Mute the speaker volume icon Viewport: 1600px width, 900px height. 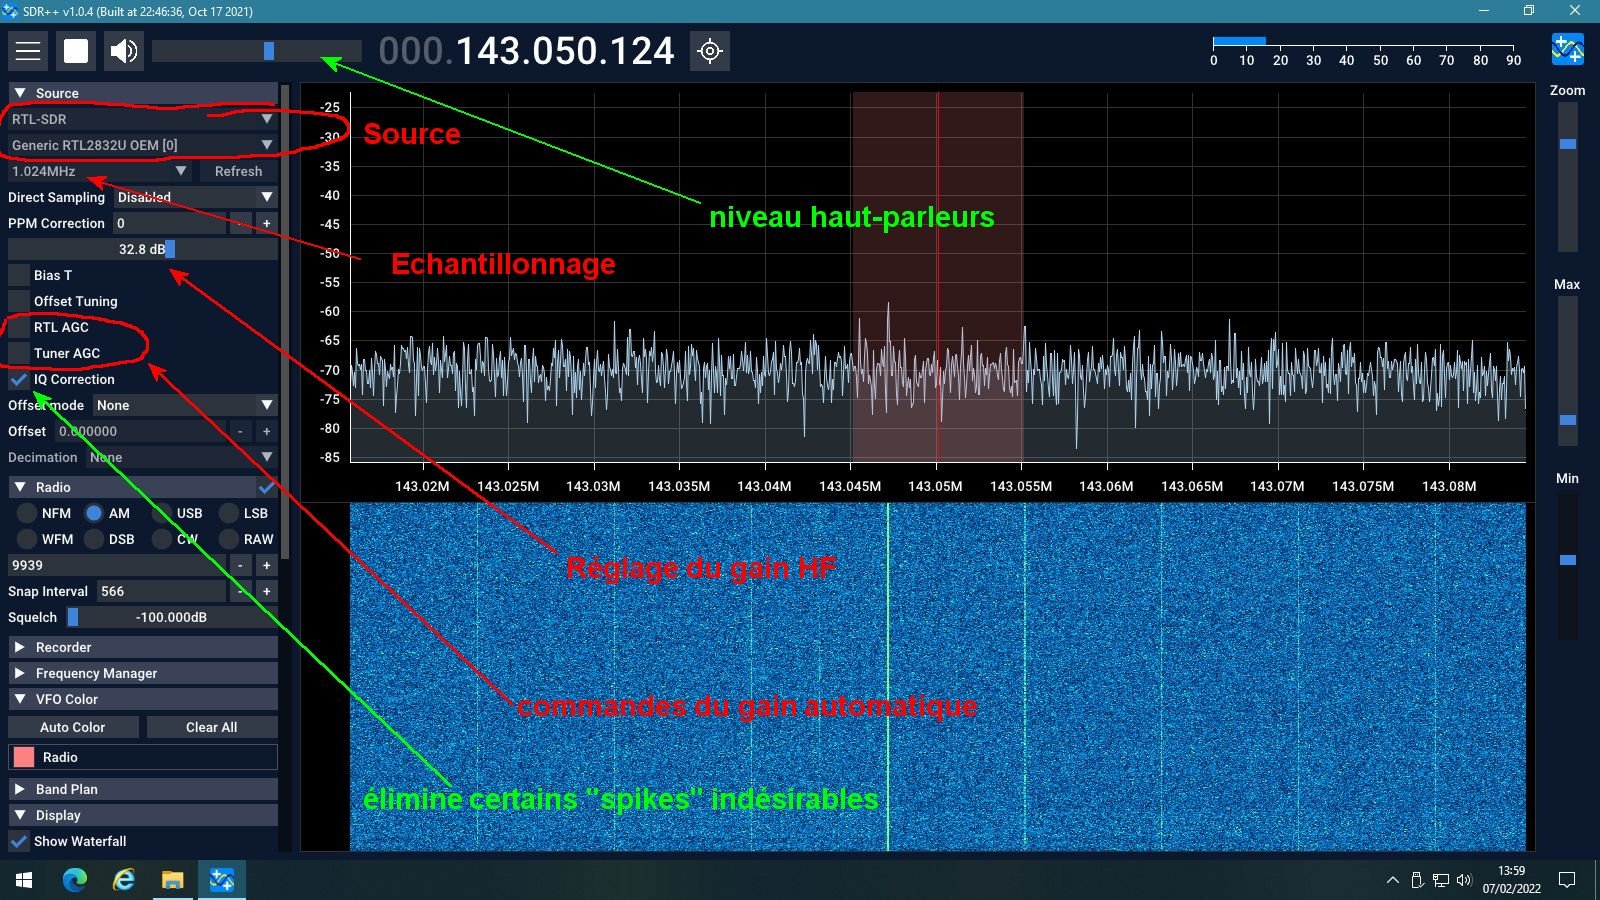coord(124,51)
